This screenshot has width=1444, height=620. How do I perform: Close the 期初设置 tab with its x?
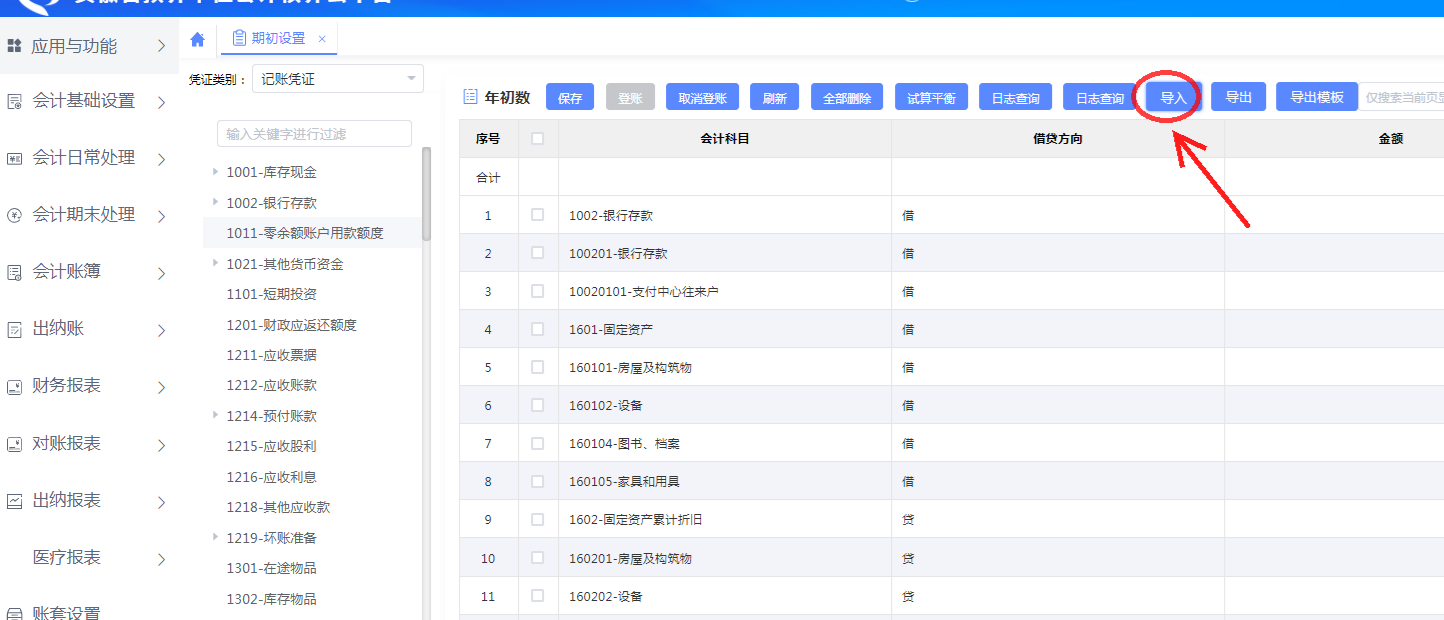pyautogui.click(x=322, y=39)
